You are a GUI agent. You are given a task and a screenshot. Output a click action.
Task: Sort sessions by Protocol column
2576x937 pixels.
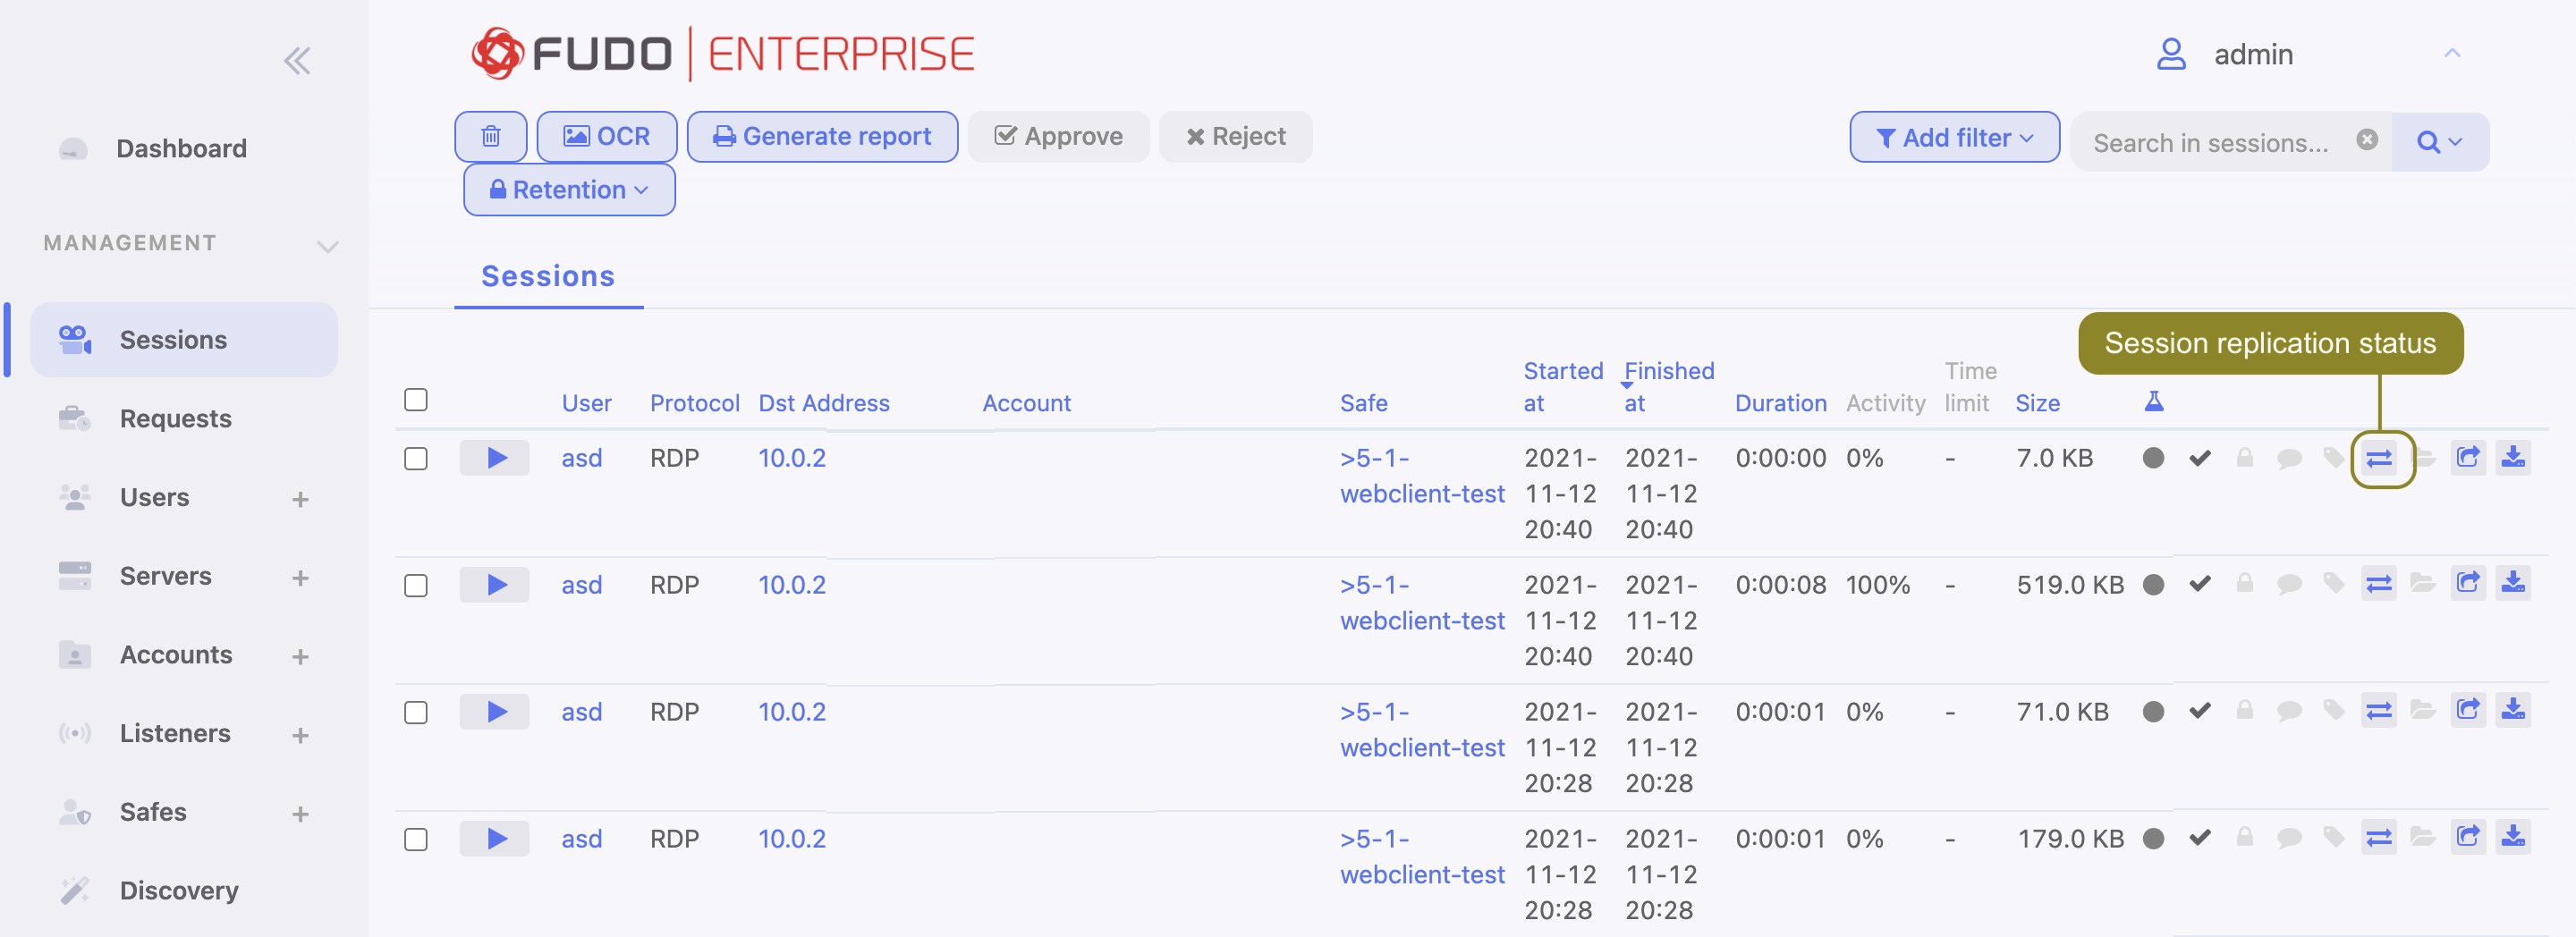click(x=695, y=403)
